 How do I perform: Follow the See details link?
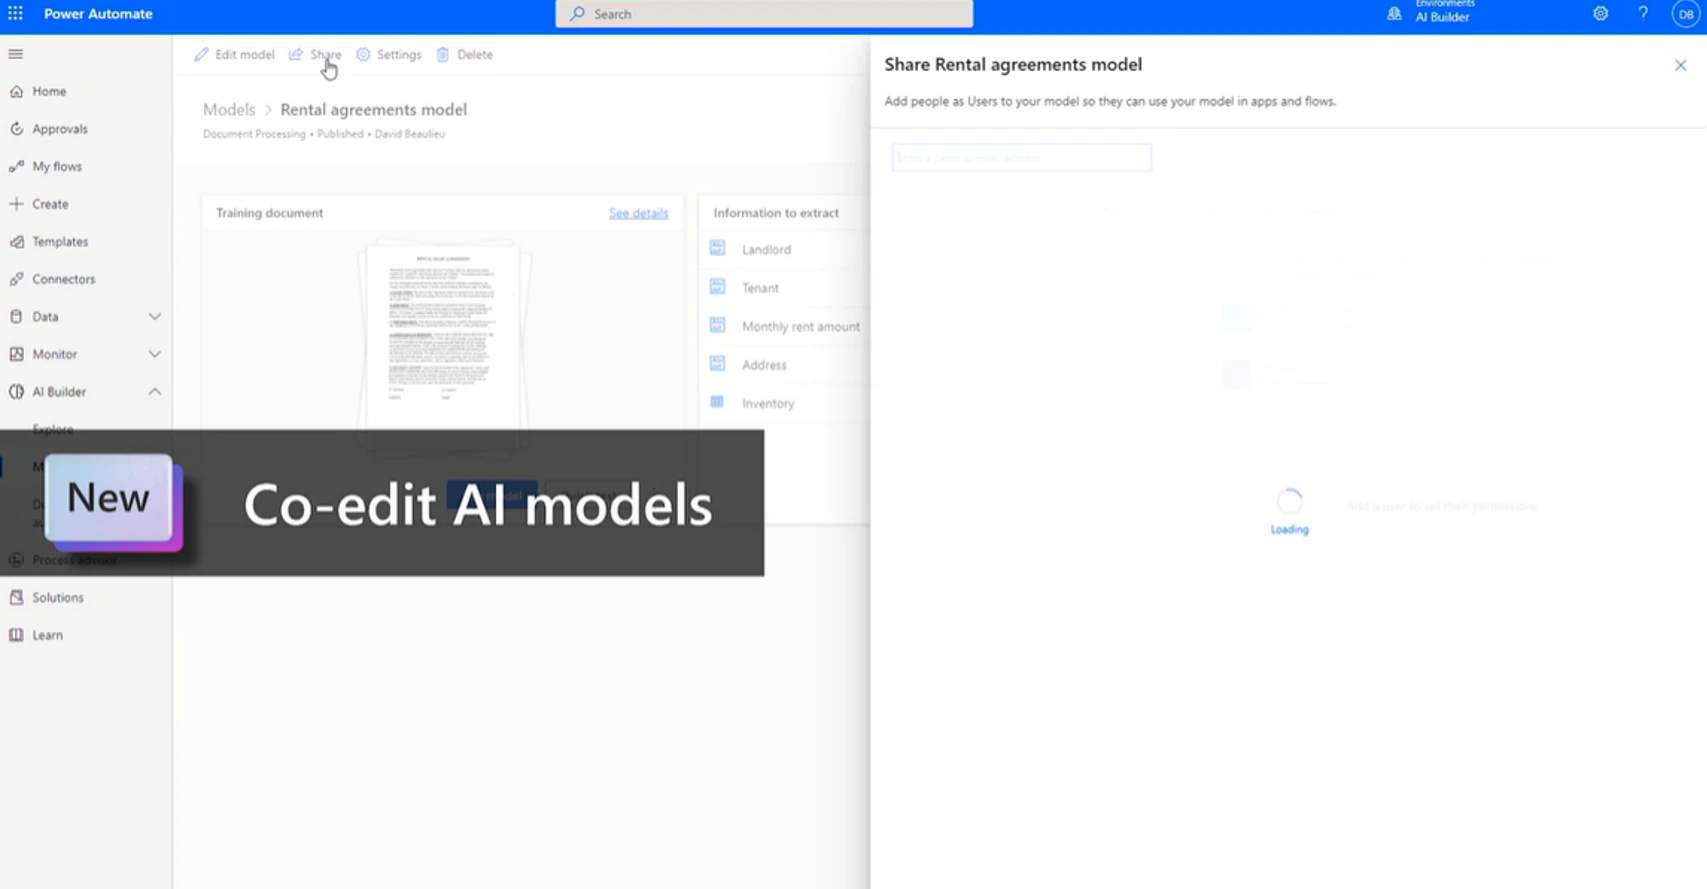coord(638,213)
